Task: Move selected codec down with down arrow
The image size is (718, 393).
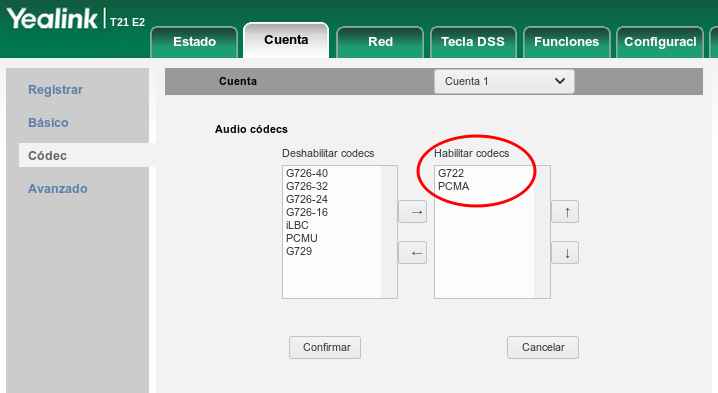Action: [565, 253]
